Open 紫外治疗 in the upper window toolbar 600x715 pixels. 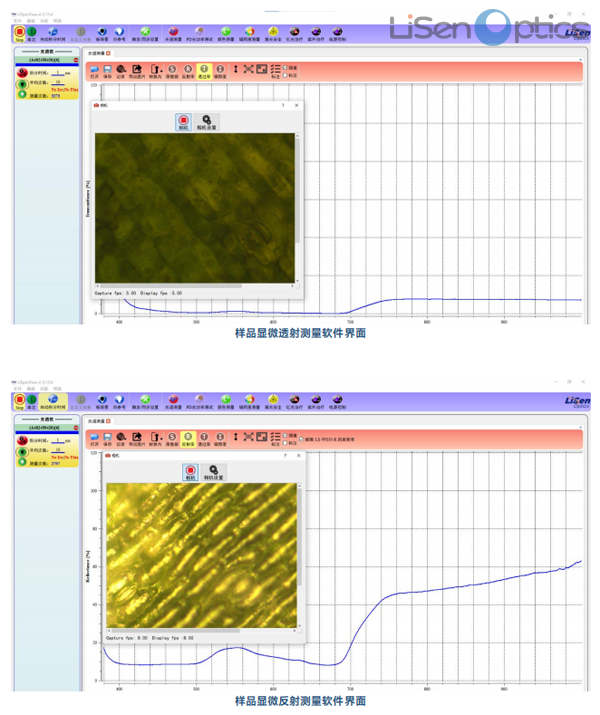point(316,34)
